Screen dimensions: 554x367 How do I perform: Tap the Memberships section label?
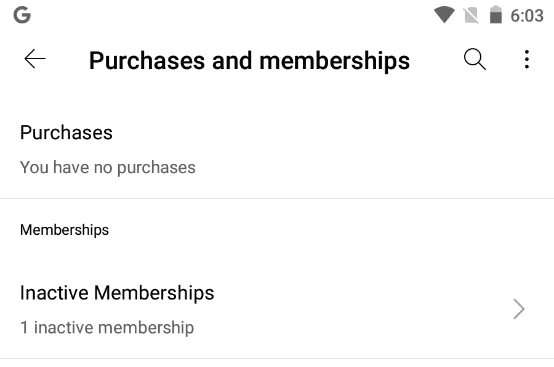[64, 230]
